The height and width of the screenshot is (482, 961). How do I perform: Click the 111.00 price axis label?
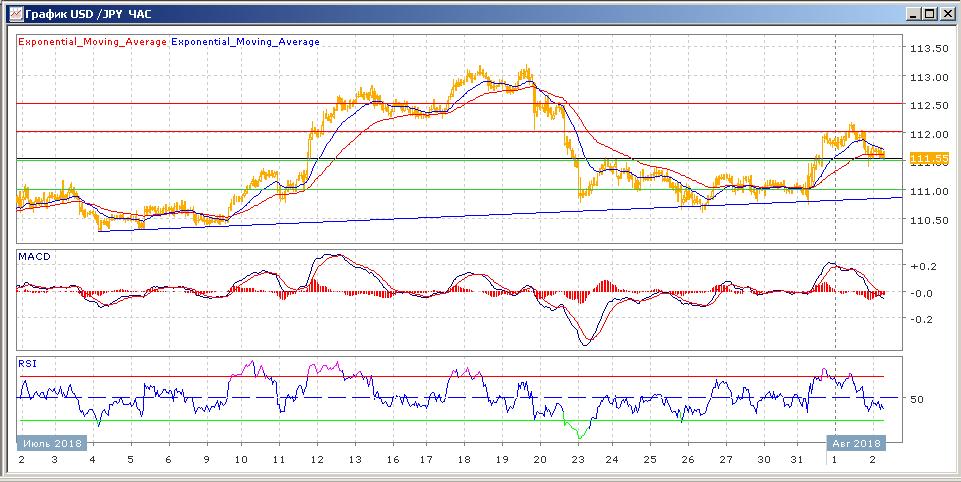point(927,191)
